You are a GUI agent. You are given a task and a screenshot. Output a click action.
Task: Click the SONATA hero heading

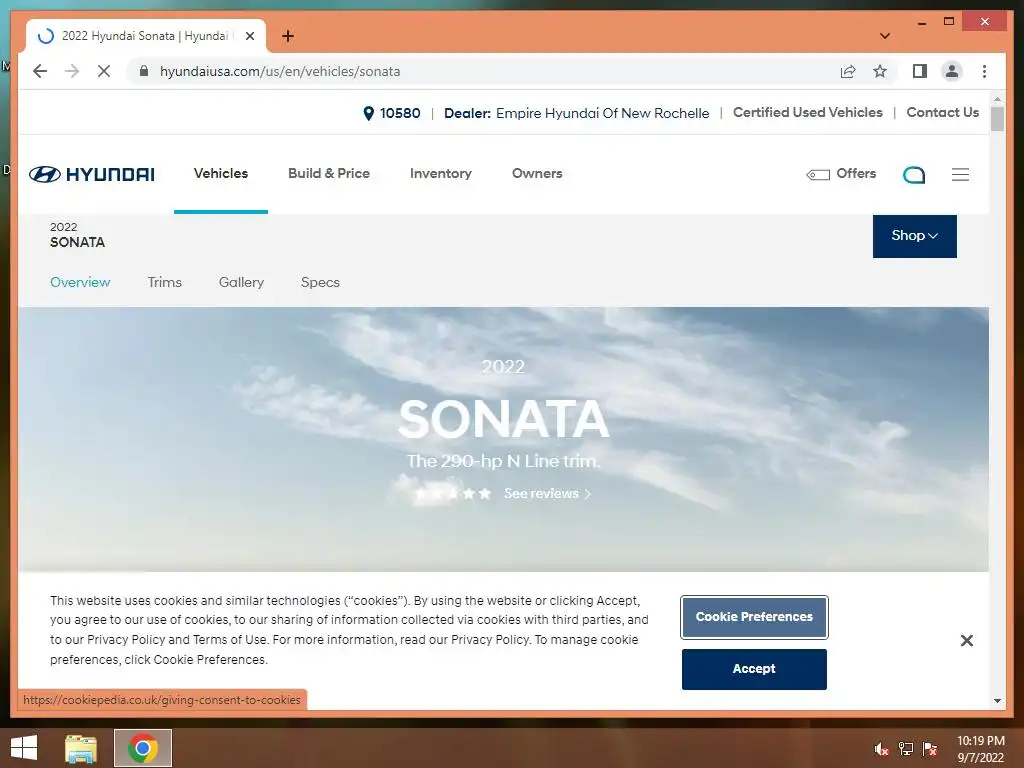[x=504, y=419]
